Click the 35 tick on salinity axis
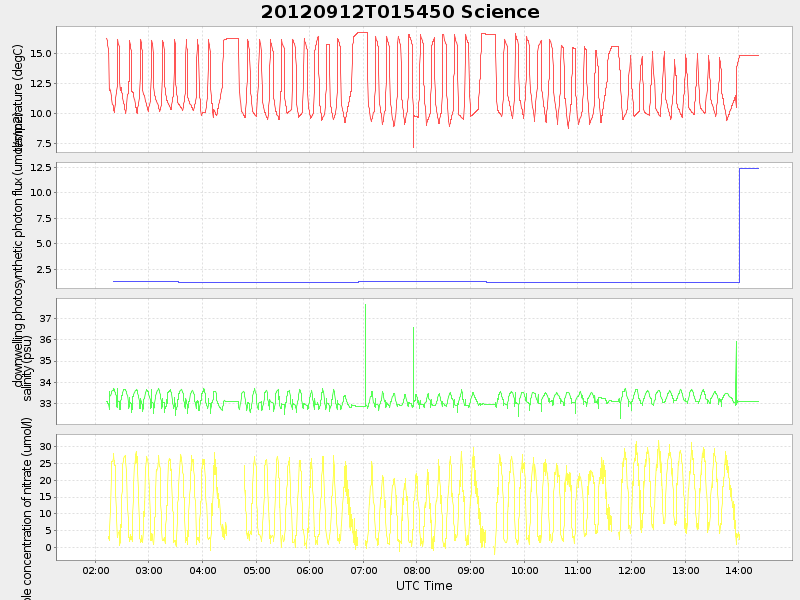Image resolution: width=800 pixels, height=600 pixels. pyautogui.click(x=45, y=361)
